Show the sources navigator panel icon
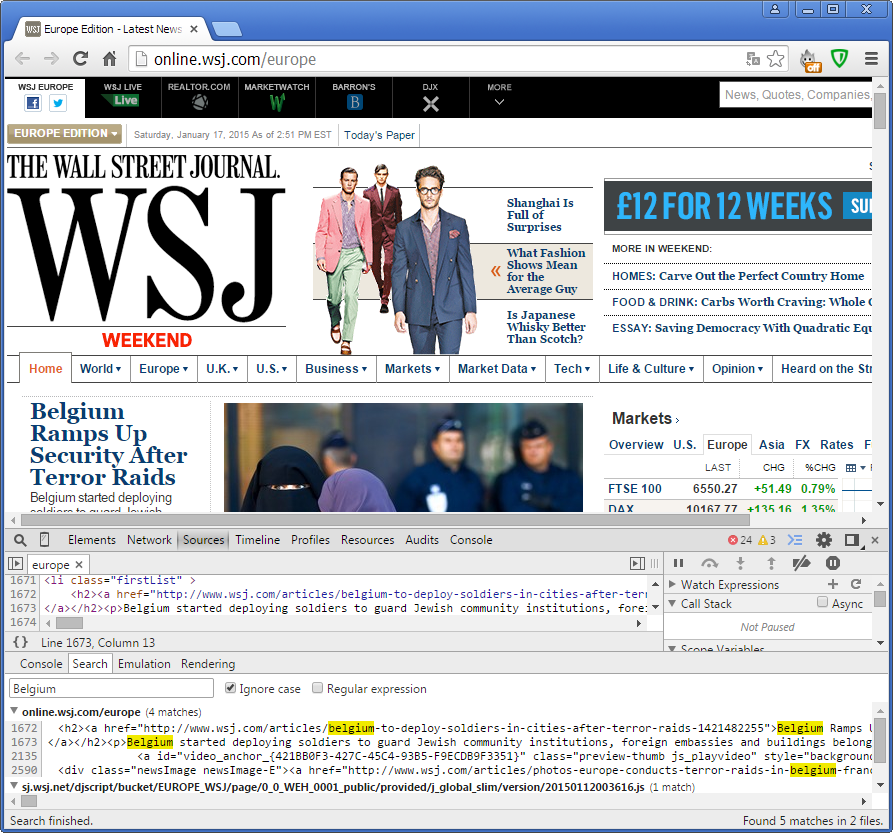The image size is (893, 833). pos(15,564)
